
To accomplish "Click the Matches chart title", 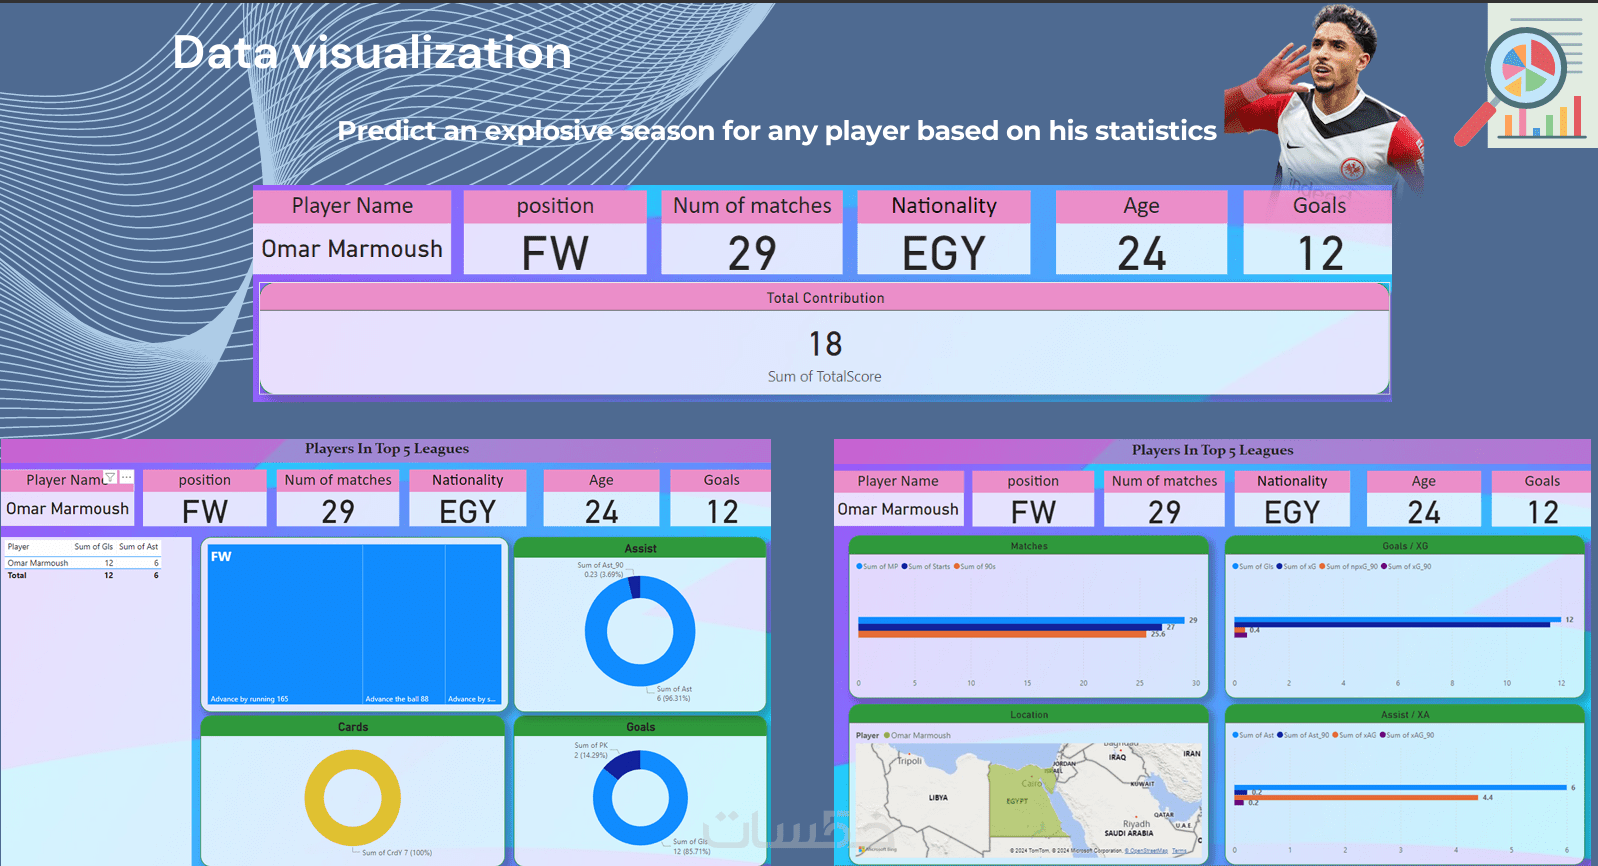I will (x=1029, y=546).
